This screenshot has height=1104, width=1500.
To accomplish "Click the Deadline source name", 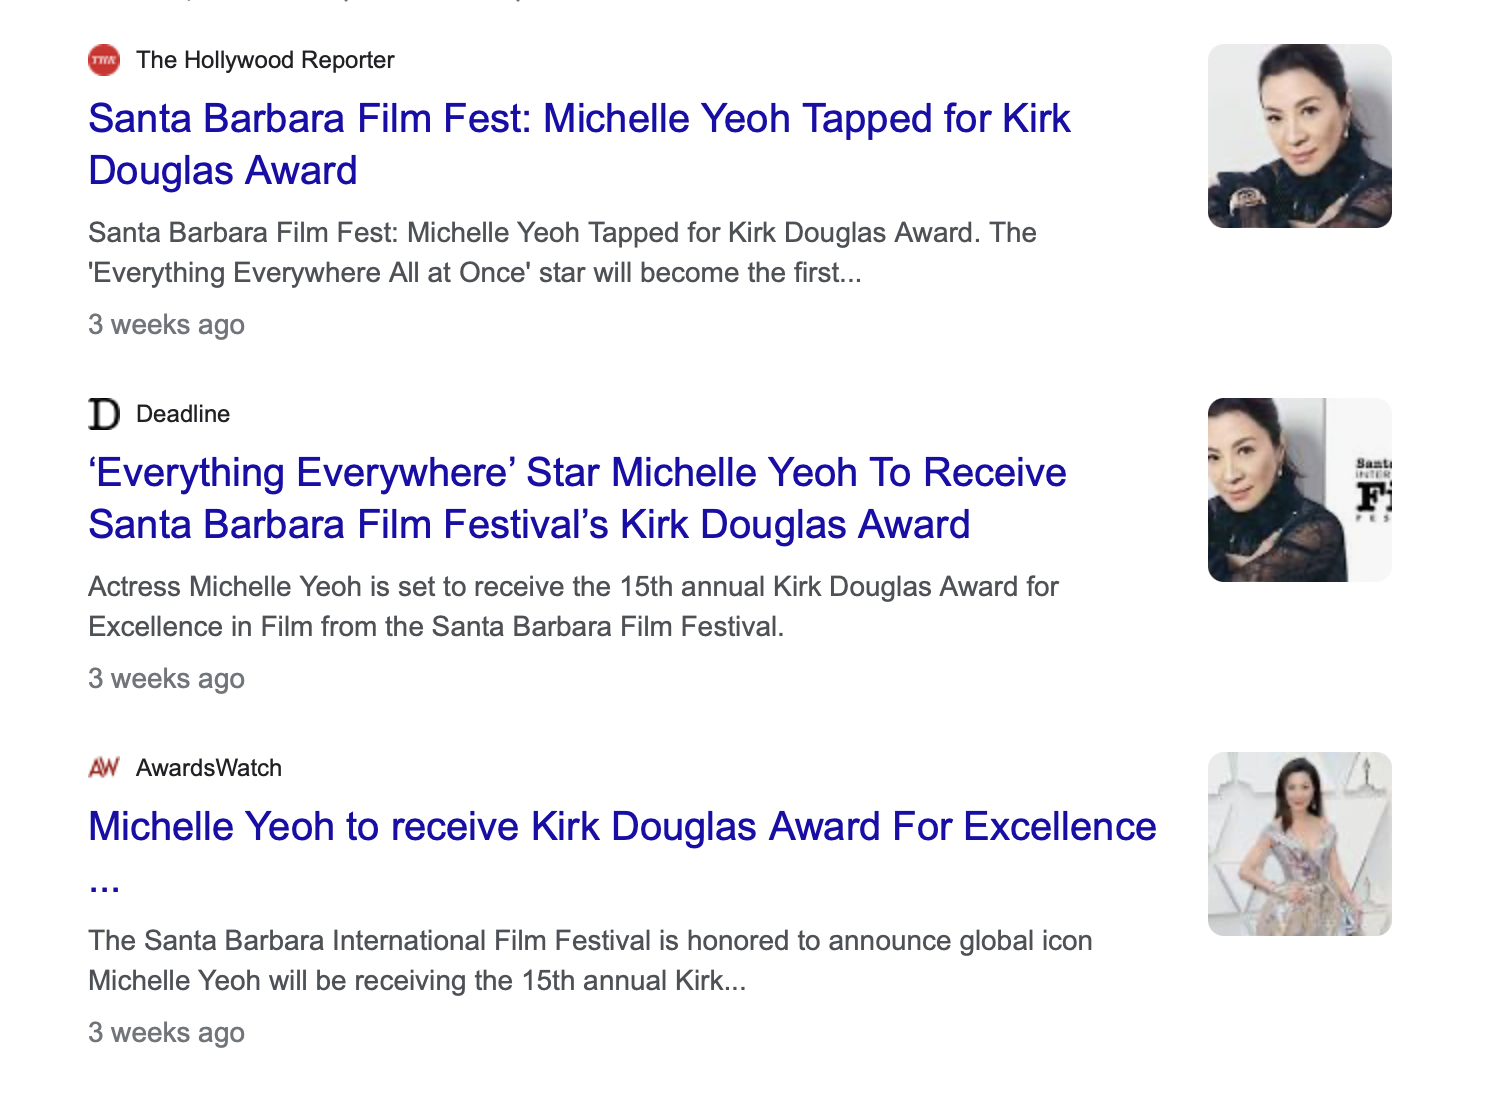I will click(x=183, y=414).
